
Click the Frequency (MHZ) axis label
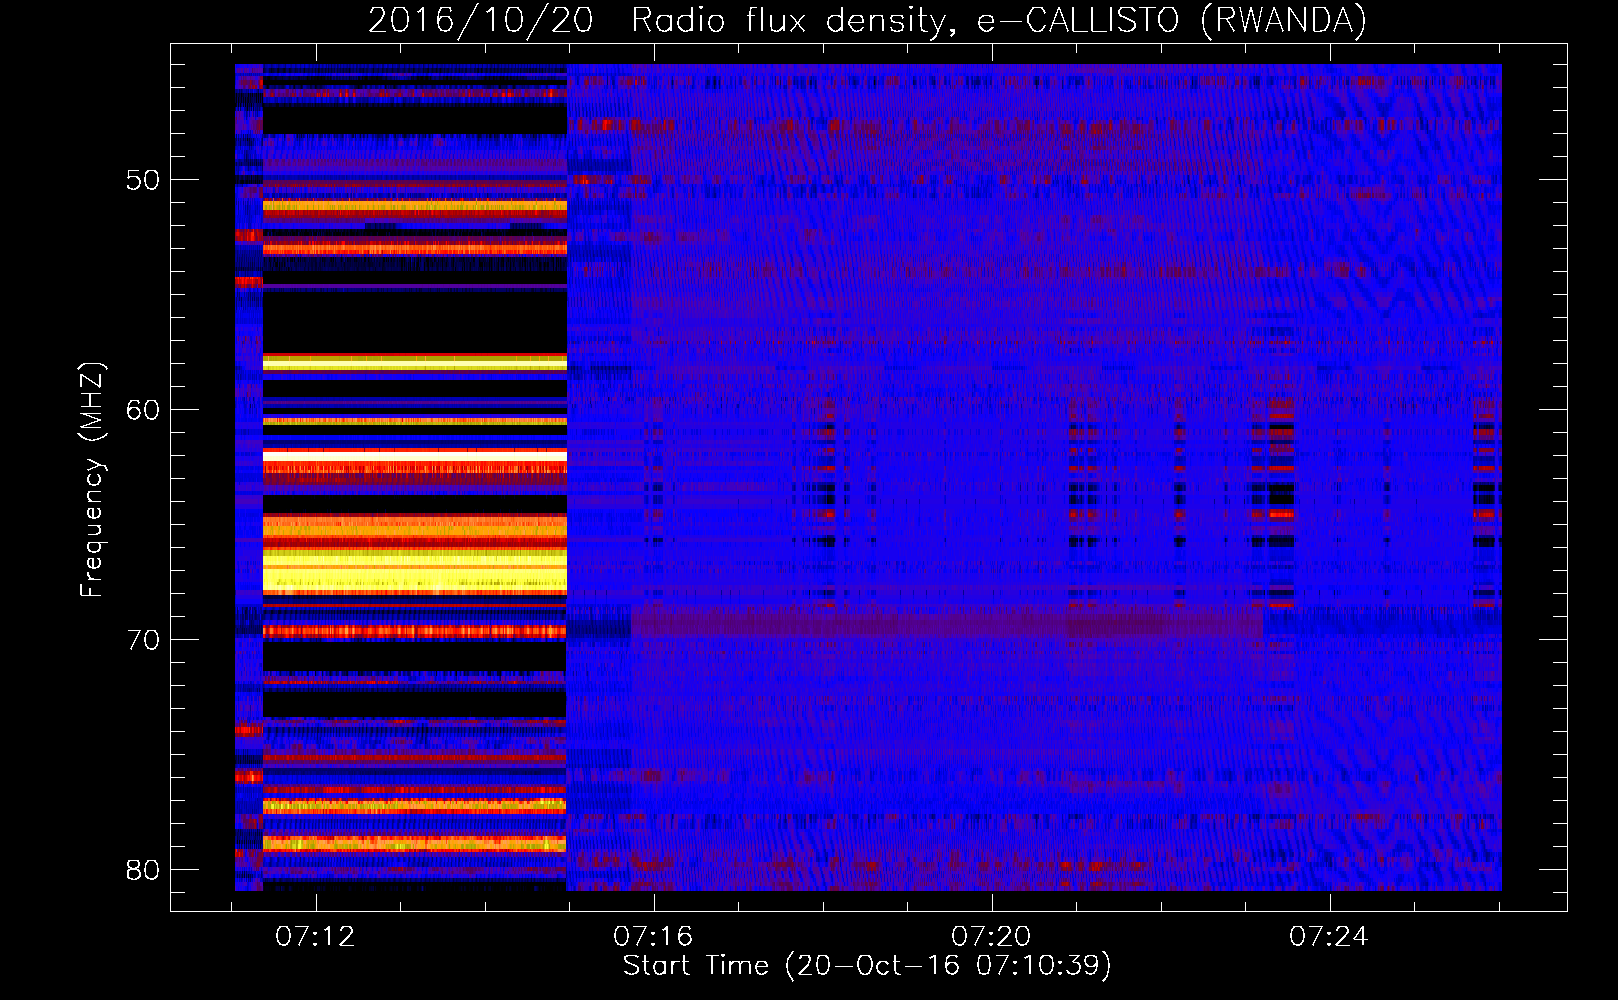[91, 480]
